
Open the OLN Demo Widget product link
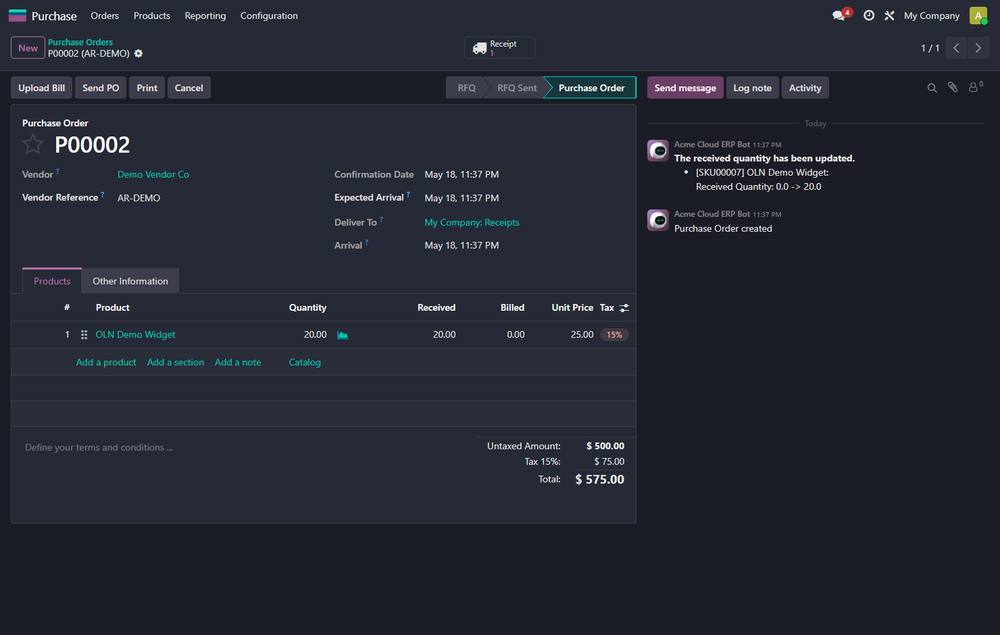click(135, 335)
